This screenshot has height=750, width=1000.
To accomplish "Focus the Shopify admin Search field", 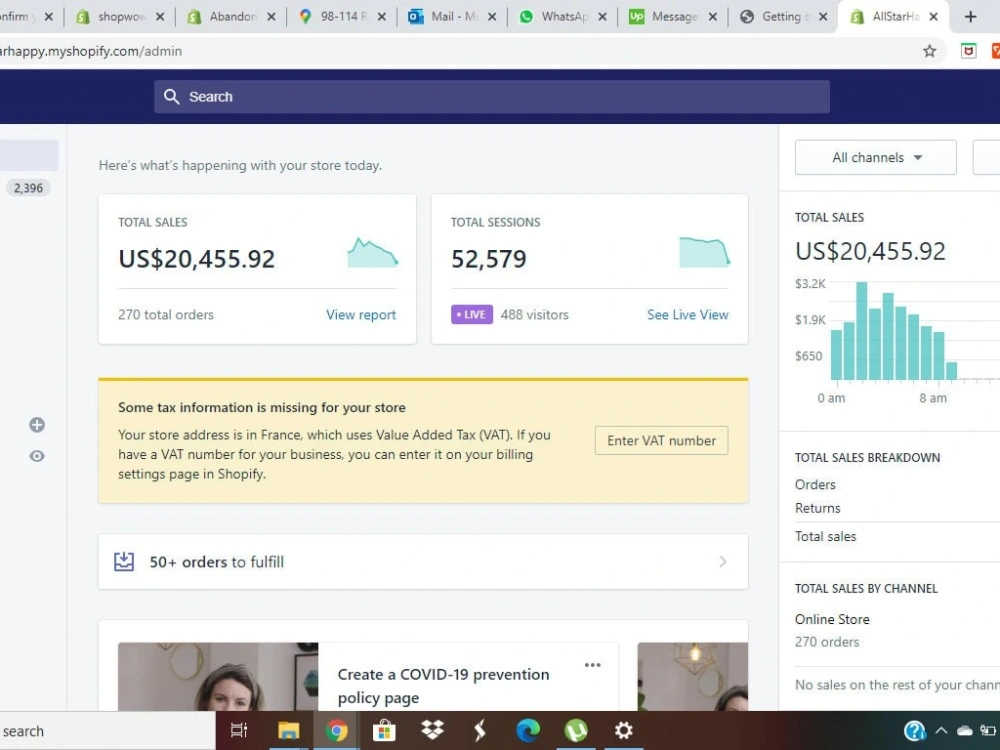I will (x=492, y=96).
